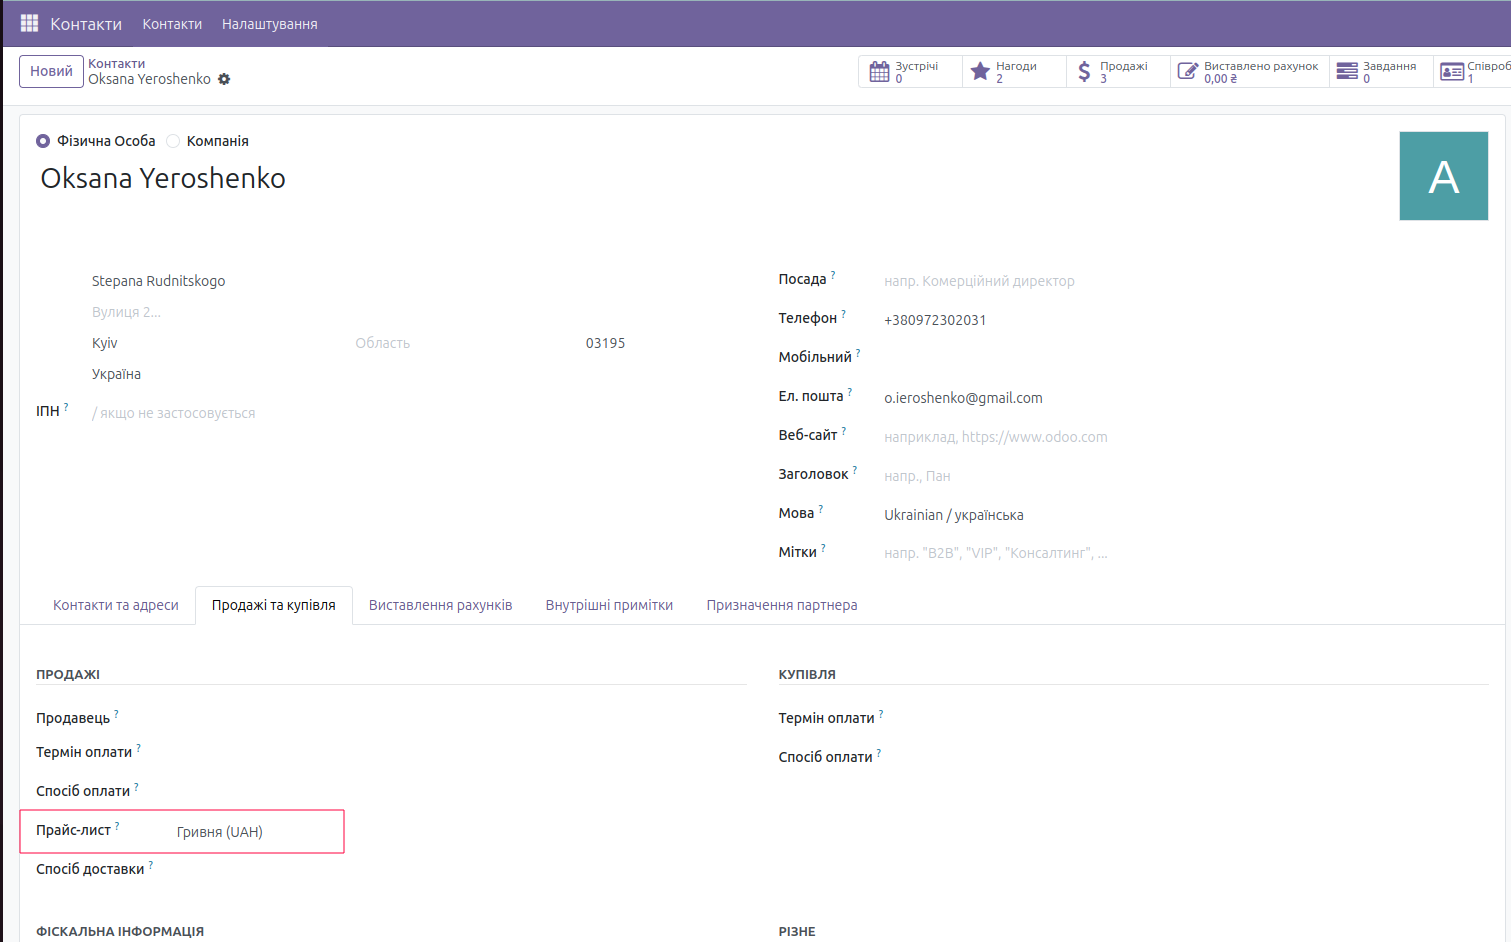Click help tooltip next to Прайс-лист label

coord(117,826)
